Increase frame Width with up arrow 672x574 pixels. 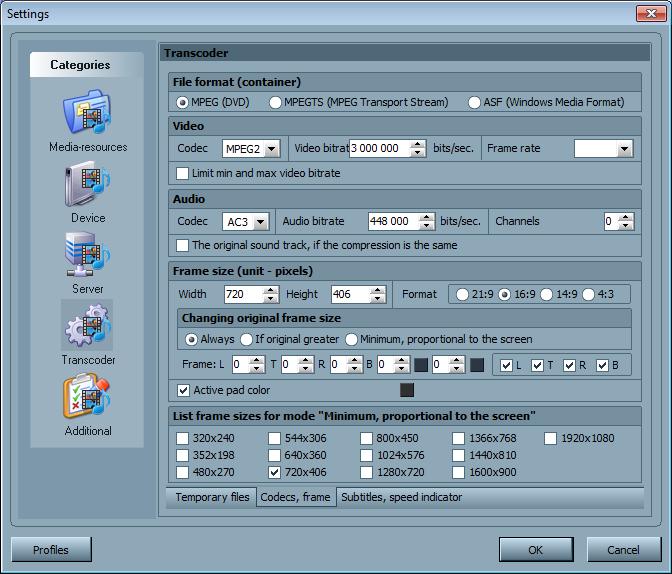click(x=270, y=290)
